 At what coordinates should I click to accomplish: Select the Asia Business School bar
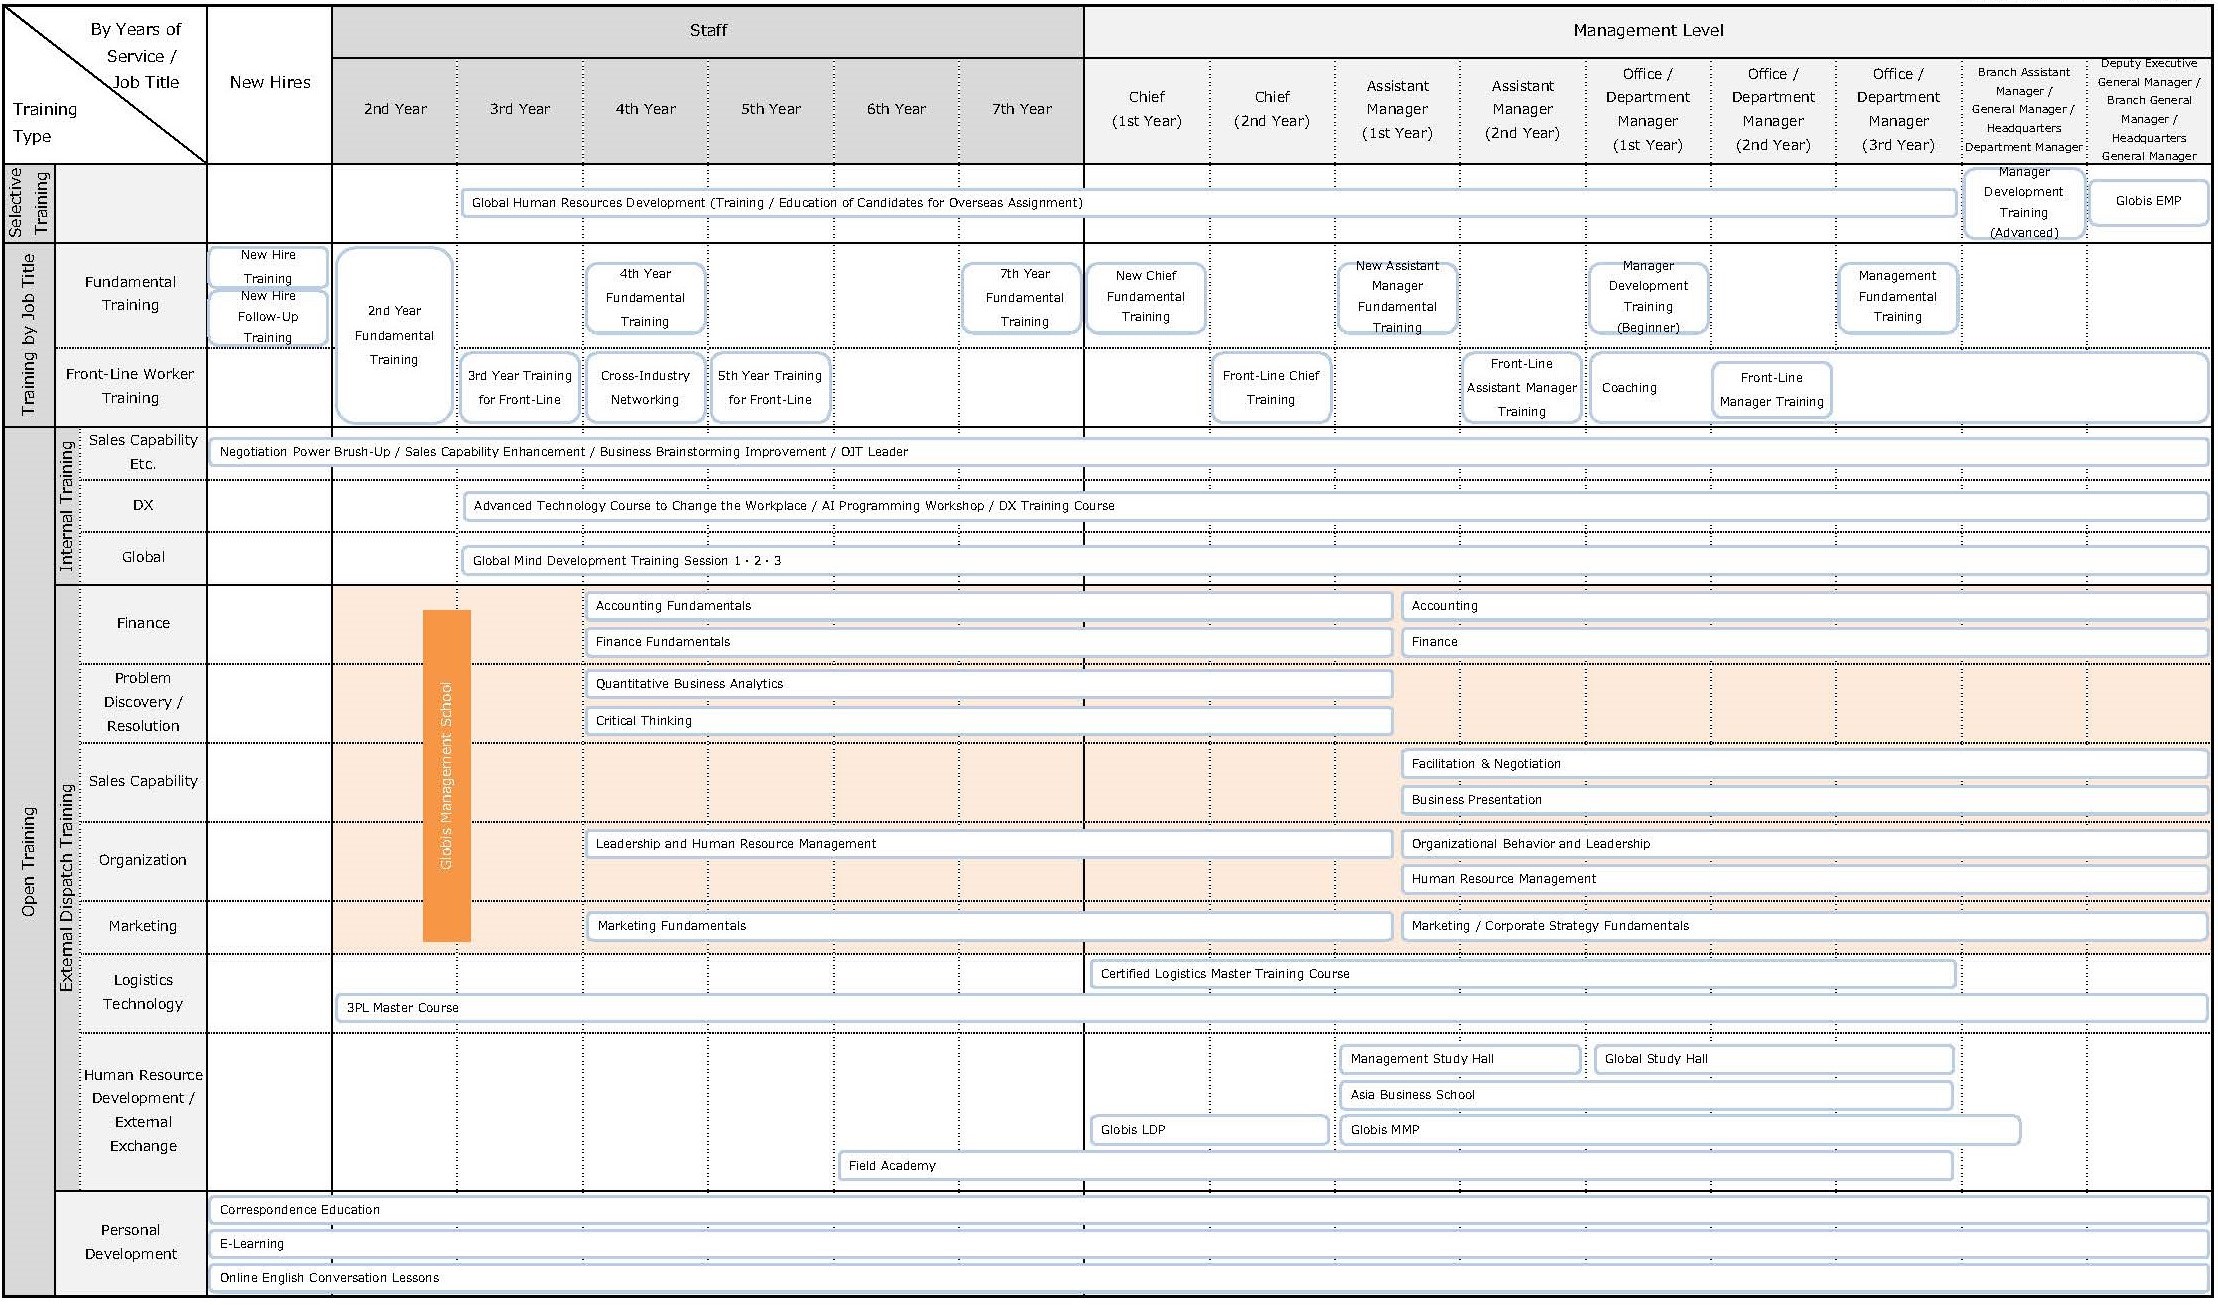tap(1647, 1095)
